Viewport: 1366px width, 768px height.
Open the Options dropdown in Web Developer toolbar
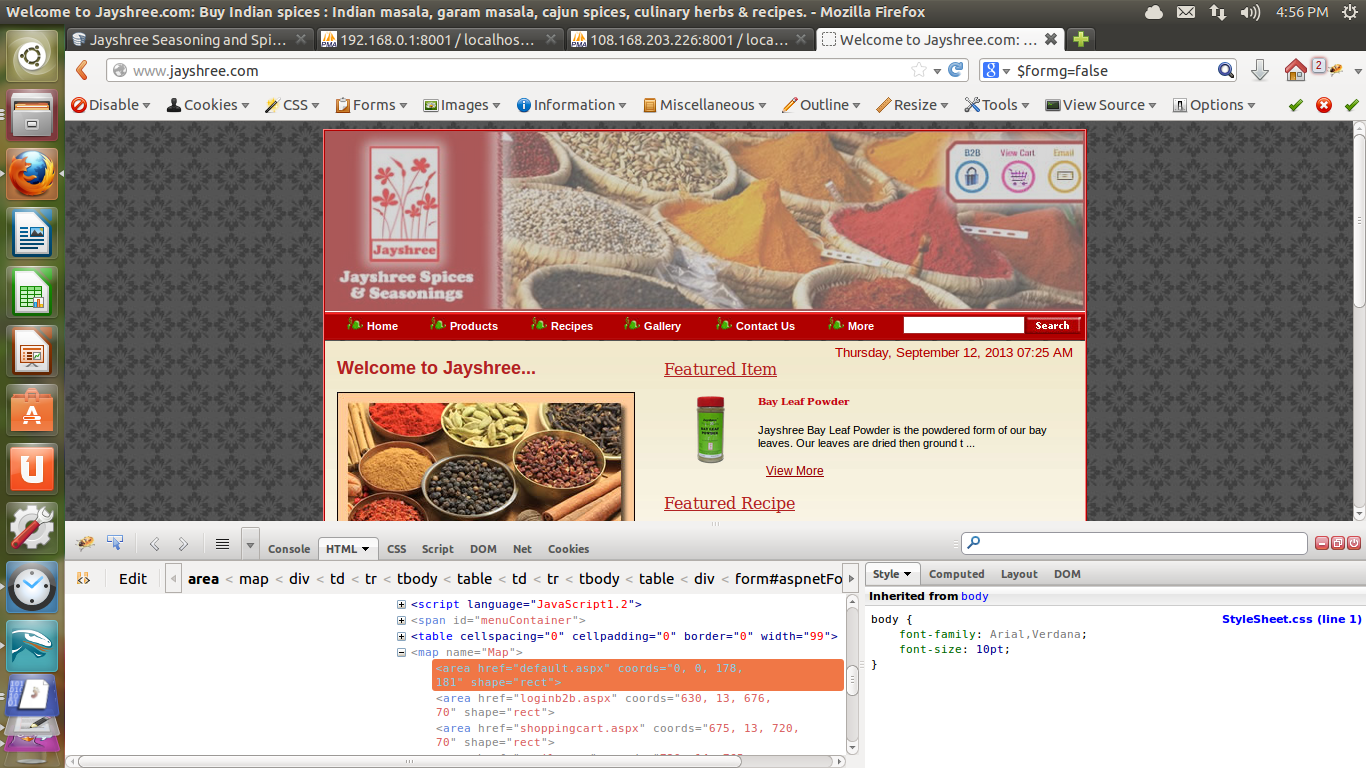tap(1214, 105)
